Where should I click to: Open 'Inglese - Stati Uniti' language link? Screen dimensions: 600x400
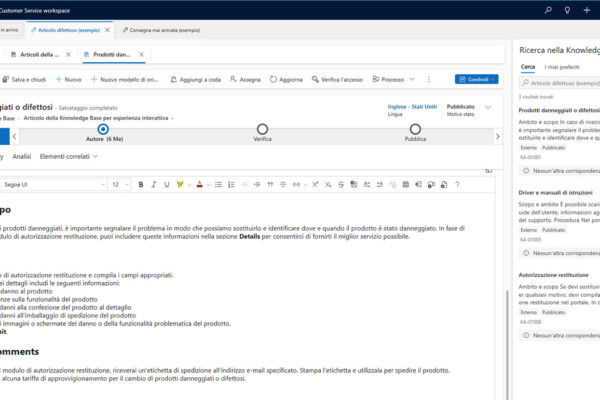pyautogui.click(x=412, y=106)
